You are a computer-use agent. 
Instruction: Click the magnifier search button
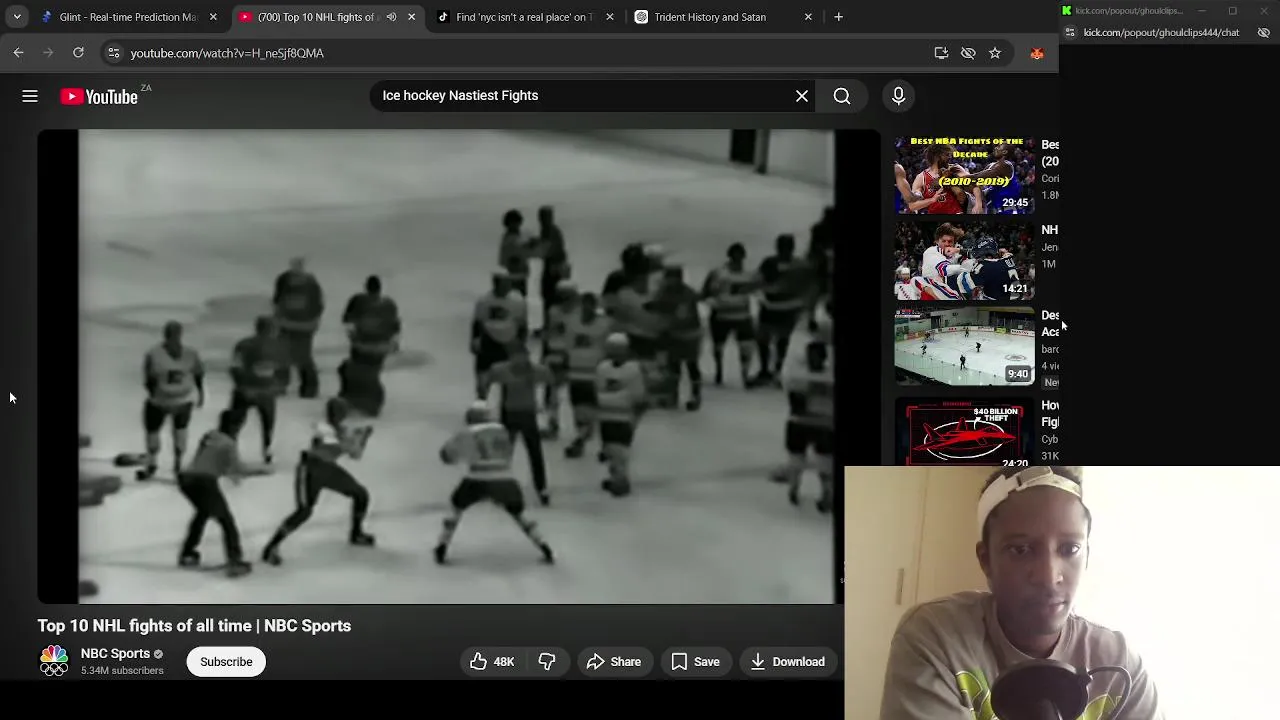pyautogui.click(x=842, y=96)
